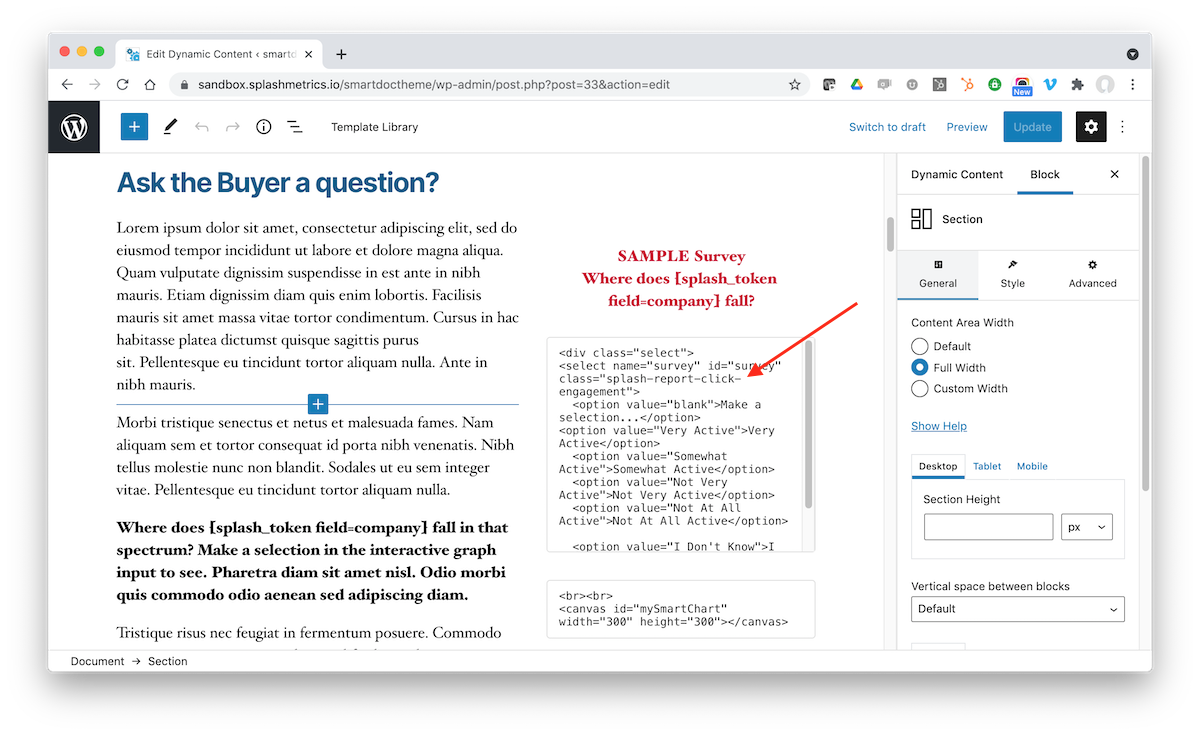Open the editor More options menu
The height and width of the screenshot is (735, 1200).
[1123, 127]
